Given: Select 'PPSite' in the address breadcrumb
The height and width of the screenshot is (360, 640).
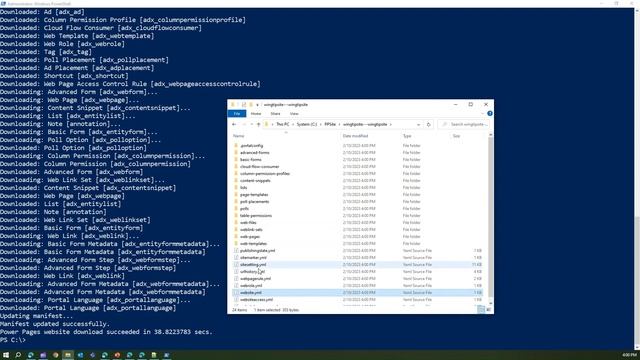Looking at the screenshot, I should (330, 124).
